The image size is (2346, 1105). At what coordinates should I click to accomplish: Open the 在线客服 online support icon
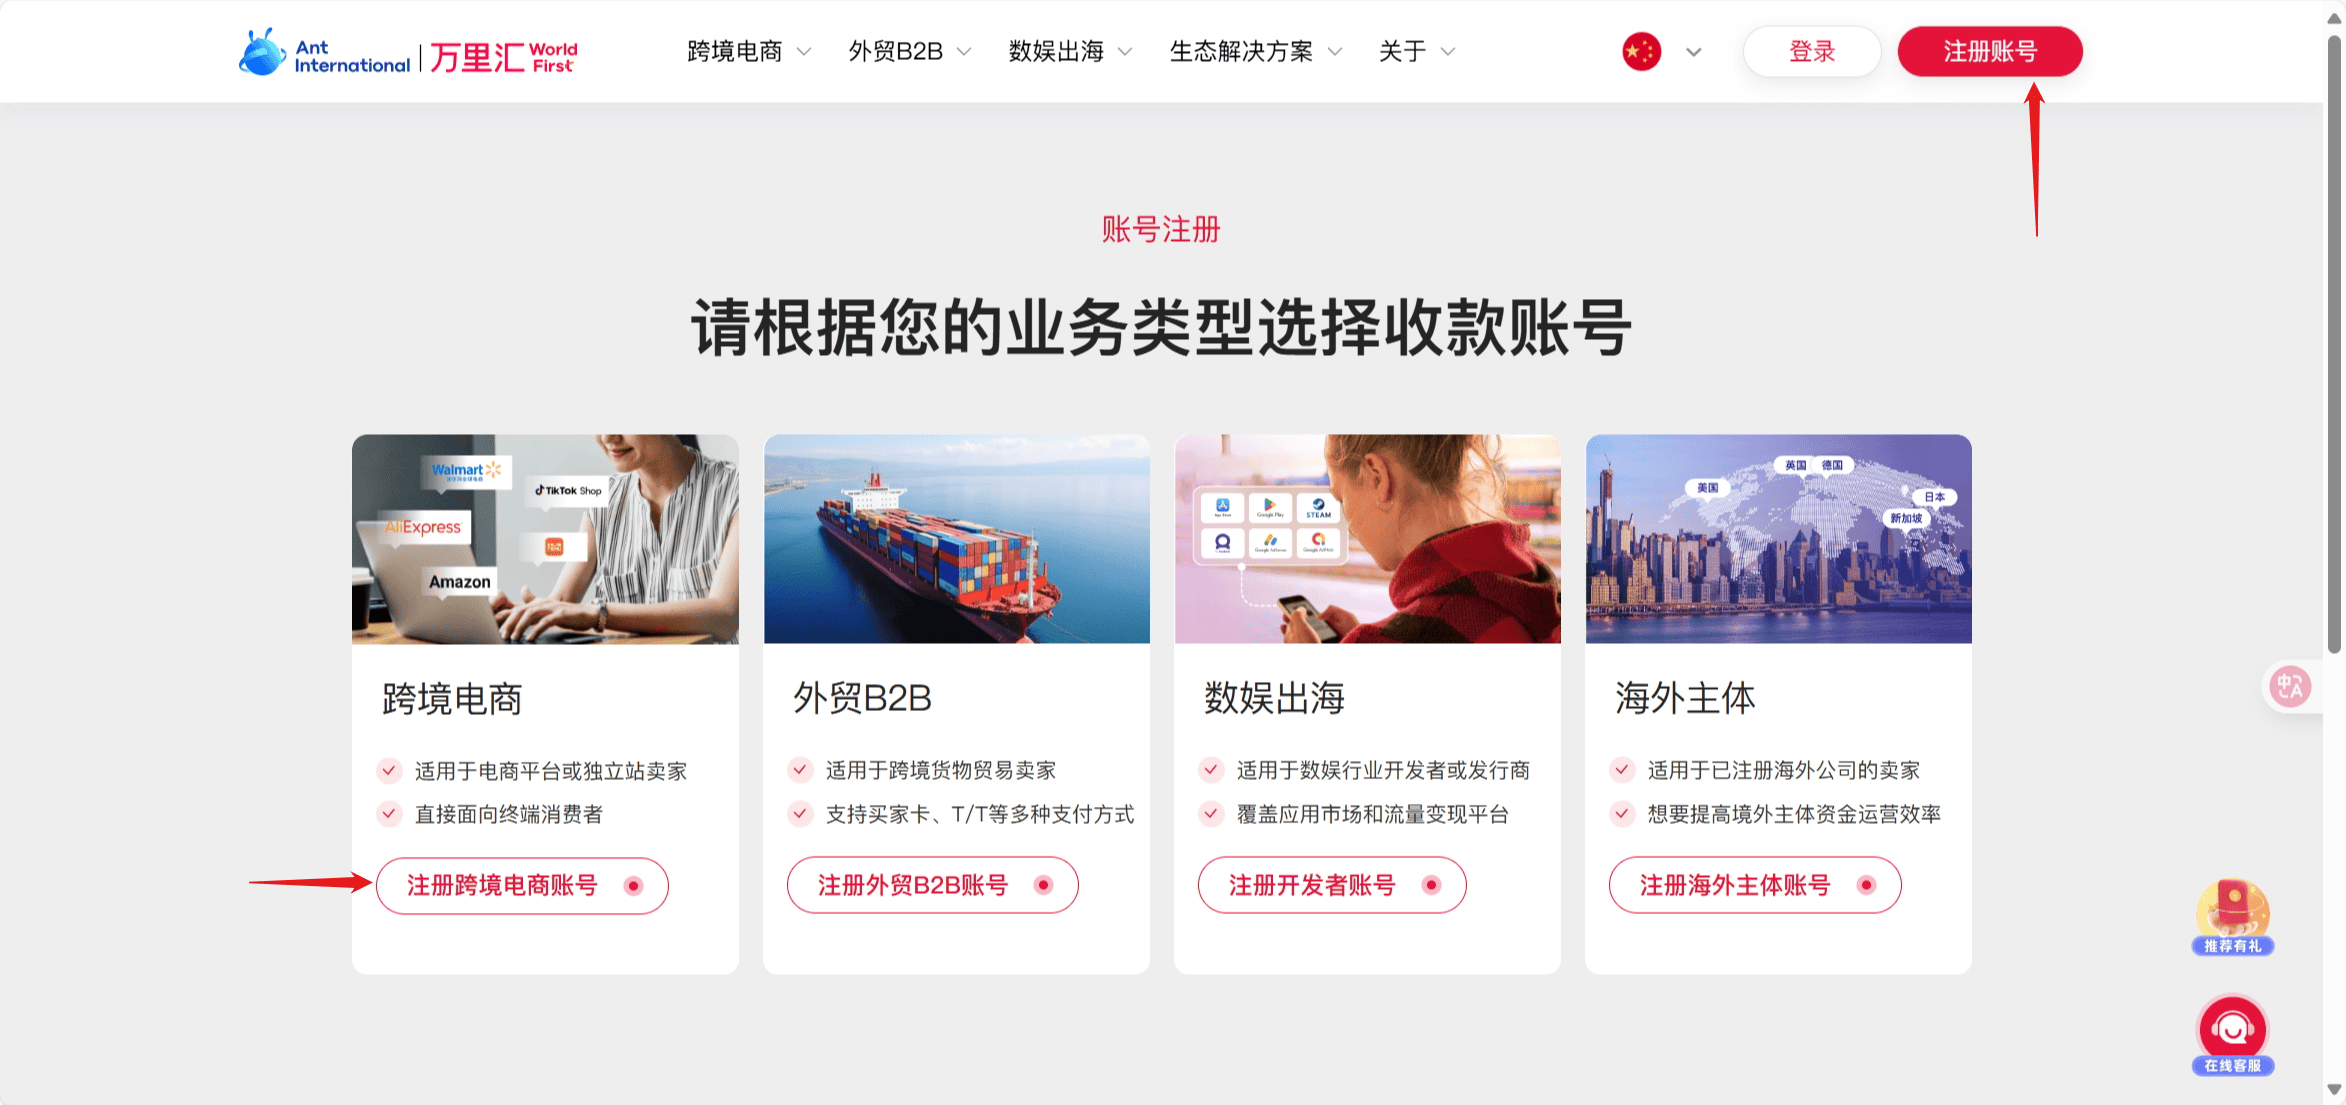(x=2232, y=1035)
